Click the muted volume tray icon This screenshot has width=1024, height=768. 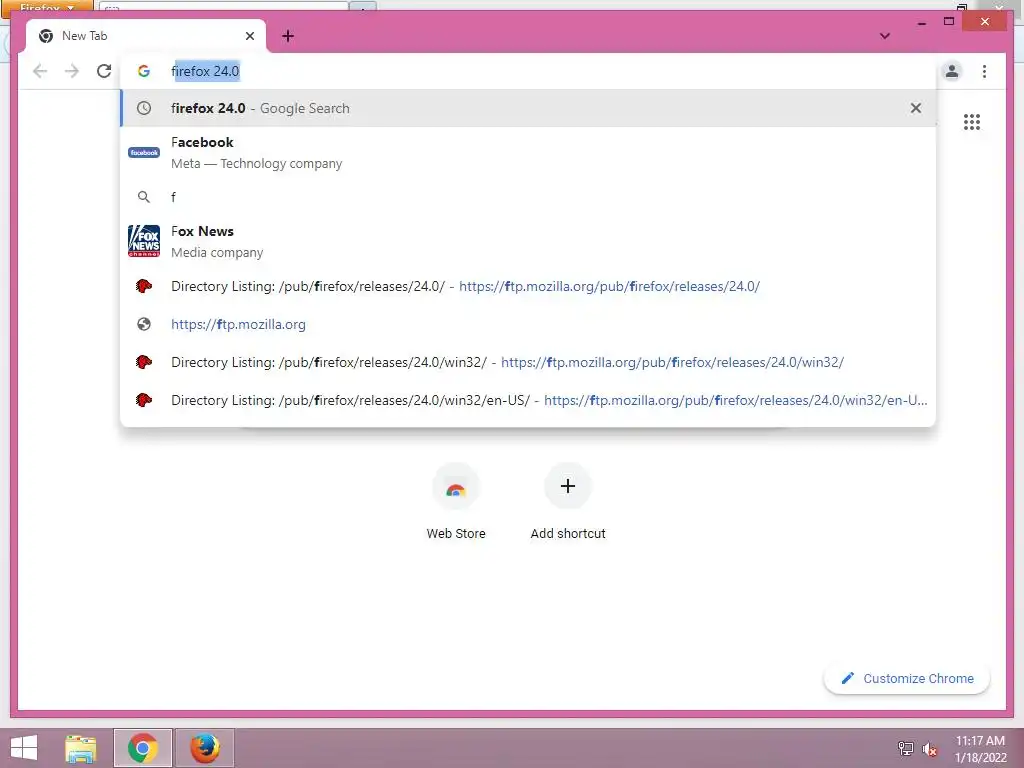pyautogui.click(x=929, y=748)
